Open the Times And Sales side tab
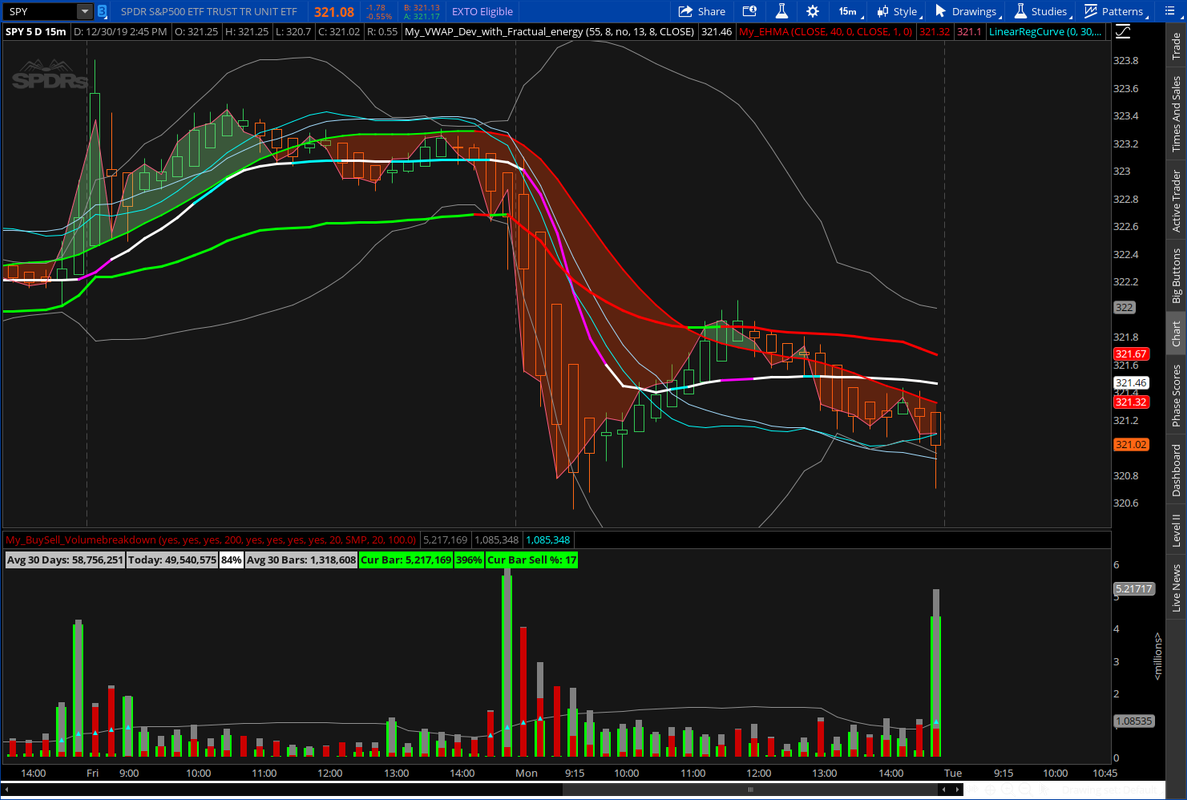1187x800 pixels. tap(1176, 114)
